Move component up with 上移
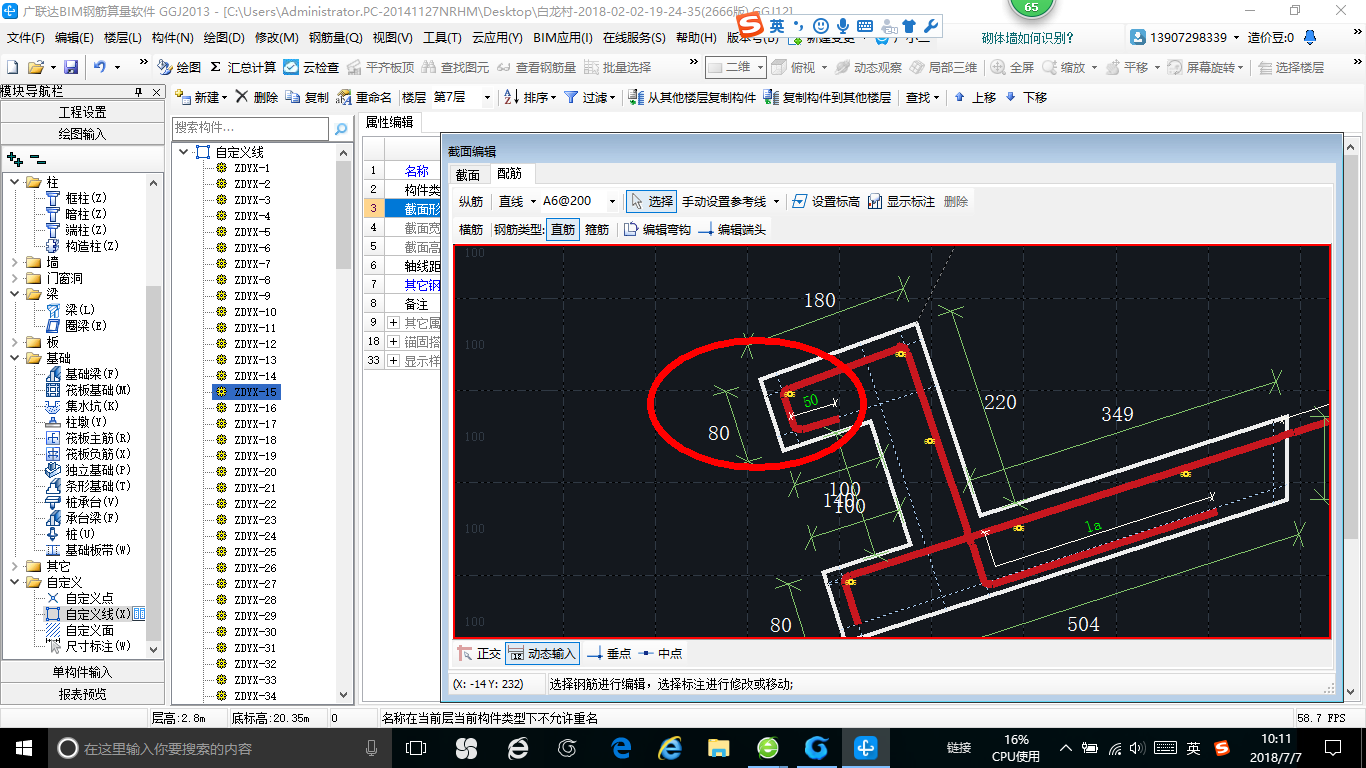The width and height of the screenshot is (1366, 768). click(x=975, y=97)
